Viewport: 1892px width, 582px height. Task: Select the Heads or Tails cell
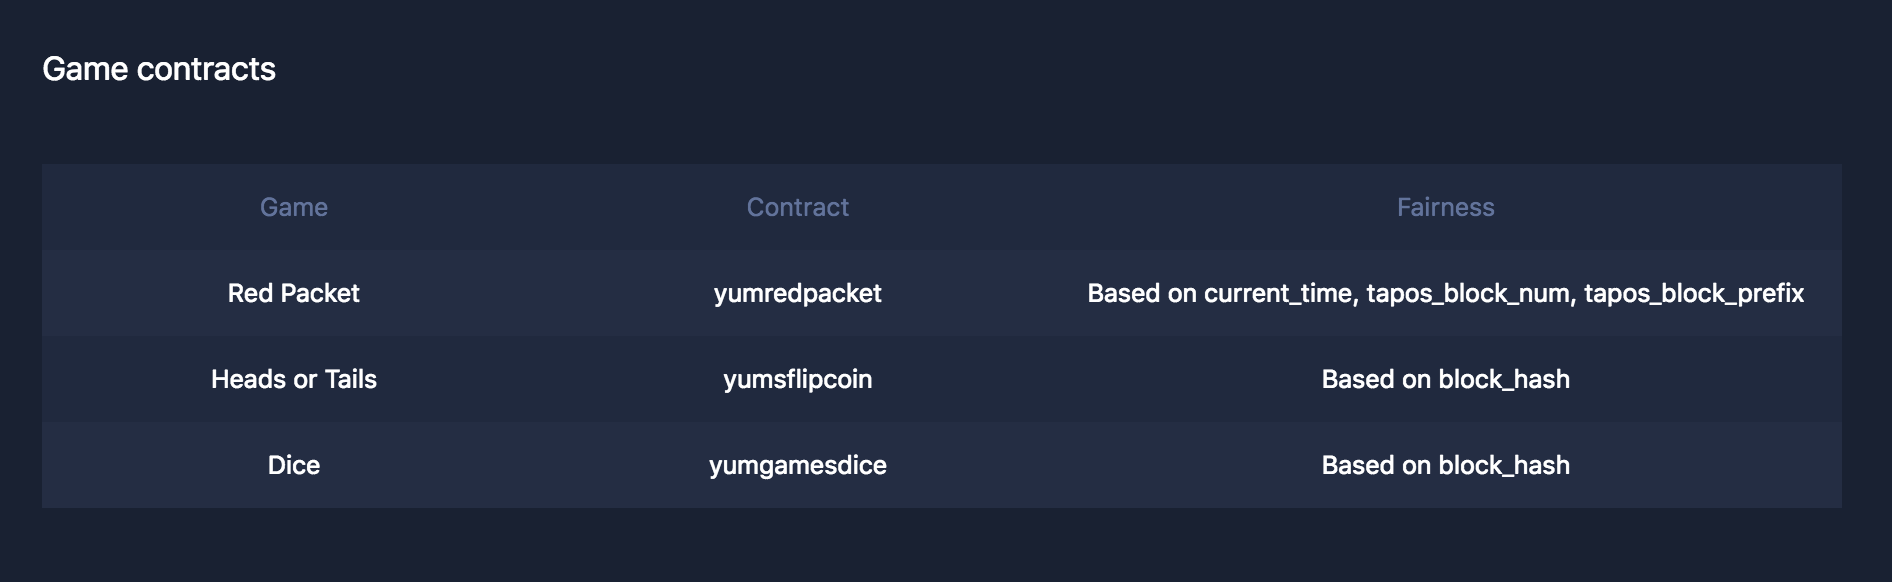293,379
